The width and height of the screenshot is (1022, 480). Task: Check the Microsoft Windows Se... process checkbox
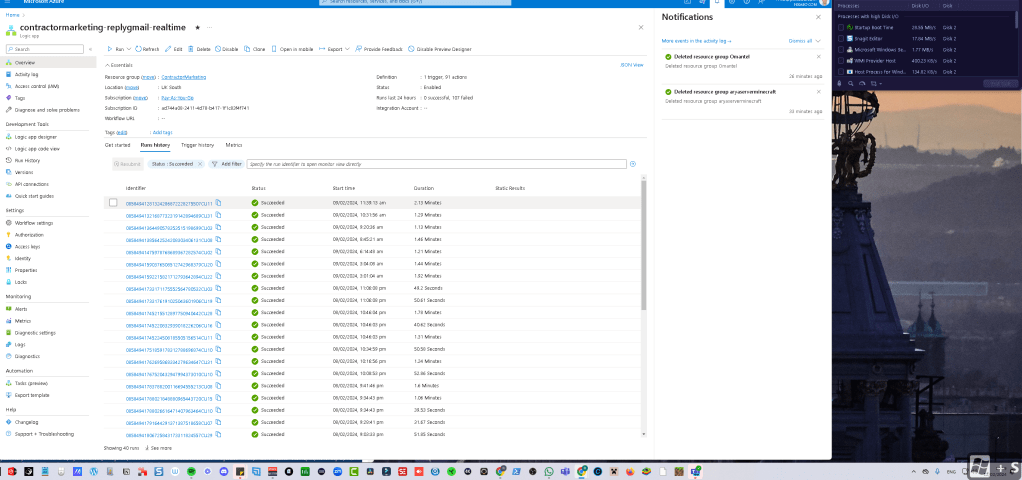tap(841, 50)
